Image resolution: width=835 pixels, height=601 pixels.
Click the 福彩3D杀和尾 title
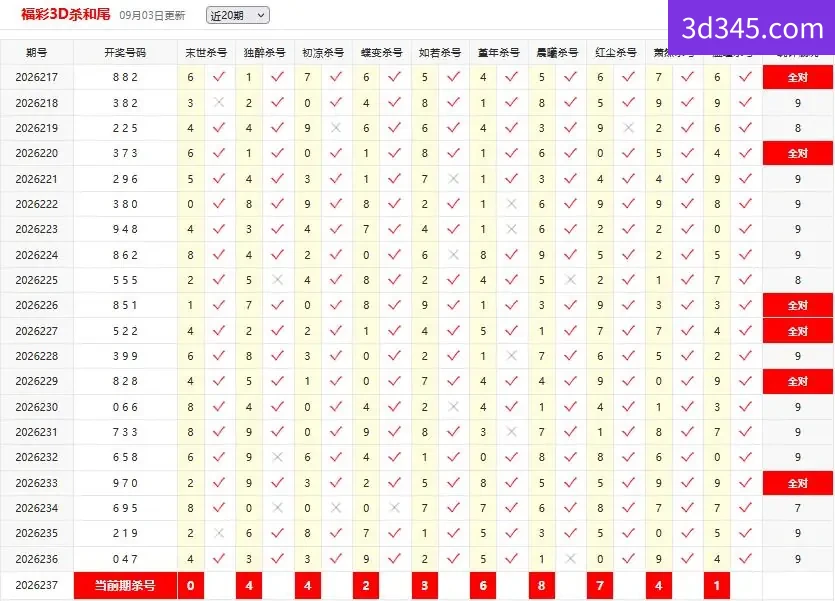click(x=66, y=14)
